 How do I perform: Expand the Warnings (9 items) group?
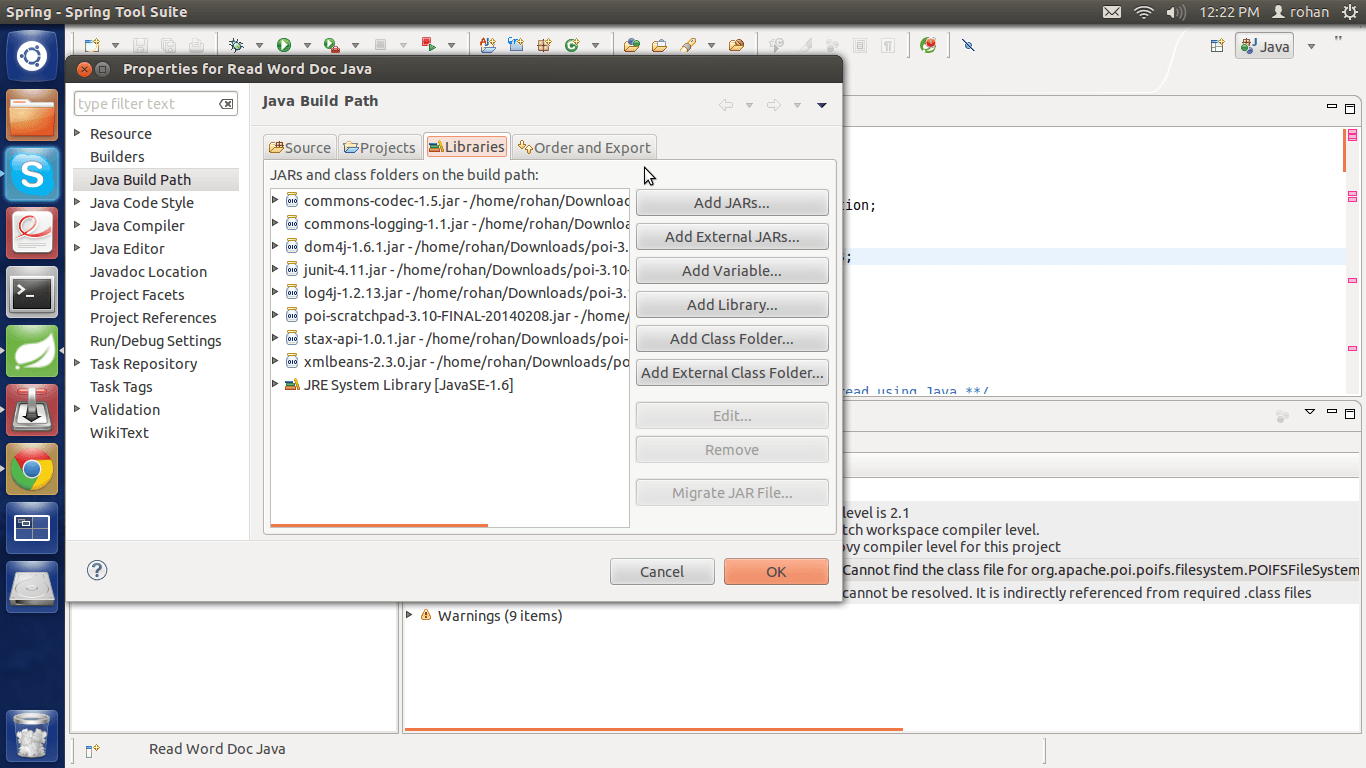[x=409, y=615]
